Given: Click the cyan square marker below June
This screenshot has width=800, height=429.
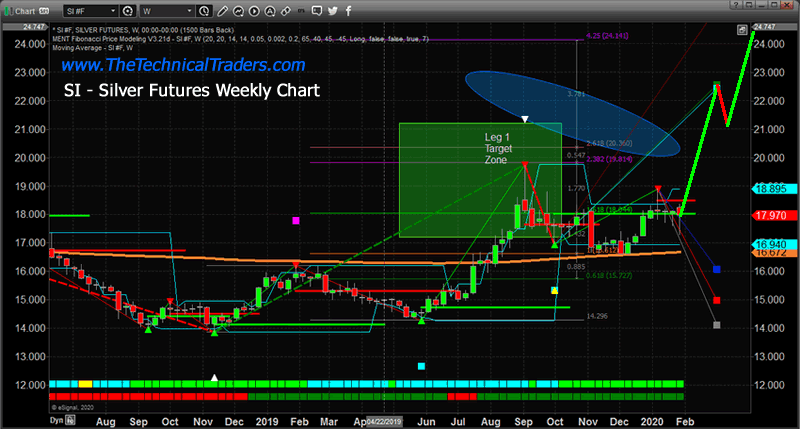Looking at the screenshot, I should (x=421, y=366).
